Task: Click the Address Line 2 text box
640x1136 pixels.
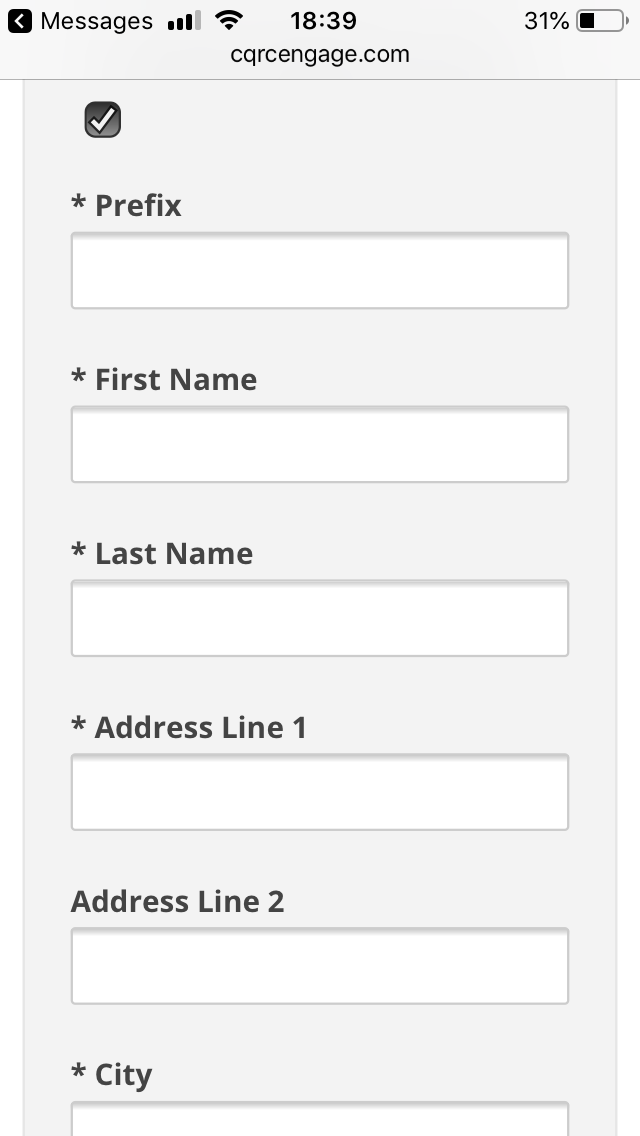Action: pyautogui.click(x=320, y=966)
